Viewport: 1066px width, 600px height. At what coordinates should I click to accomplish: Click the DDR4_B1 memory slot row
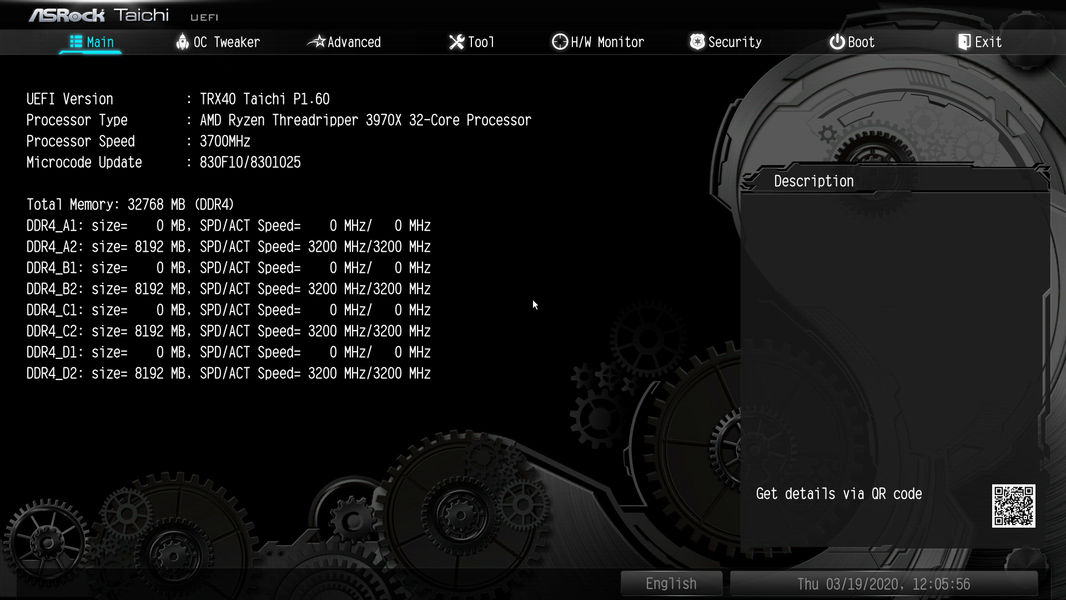tap(228, 268)
